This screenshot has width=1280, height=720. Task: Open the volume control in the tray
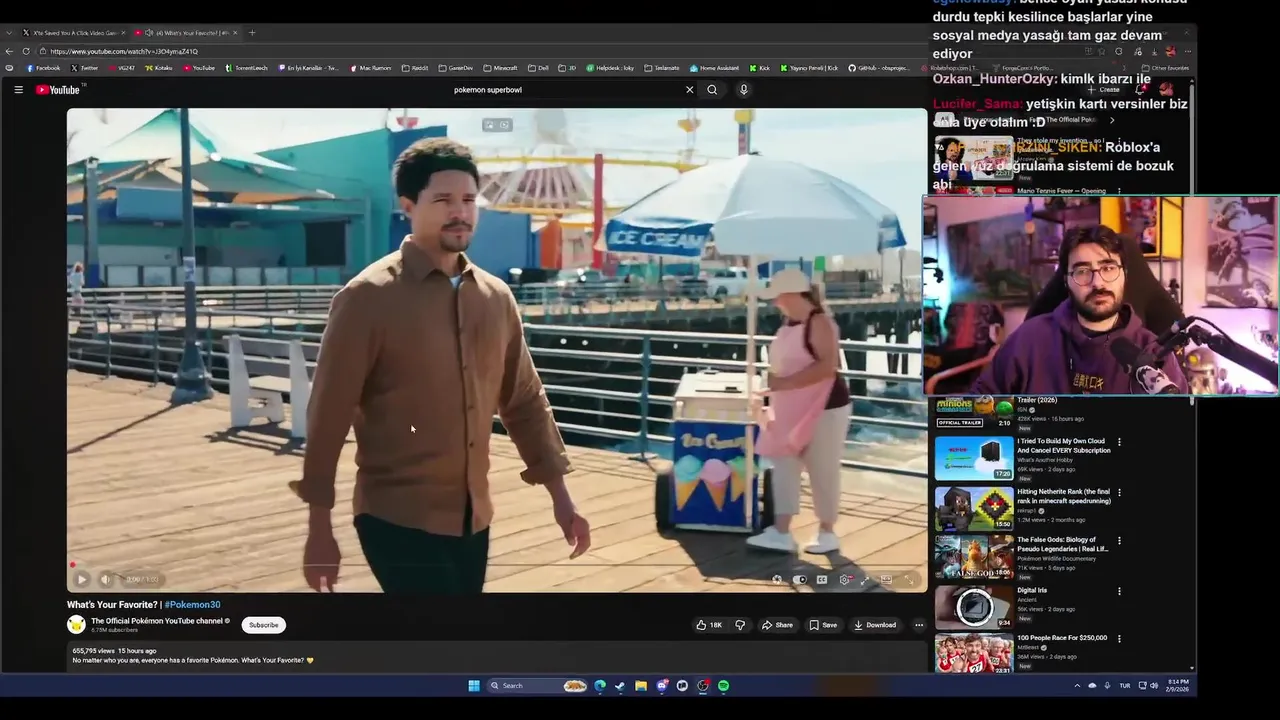coord(1154,686)
